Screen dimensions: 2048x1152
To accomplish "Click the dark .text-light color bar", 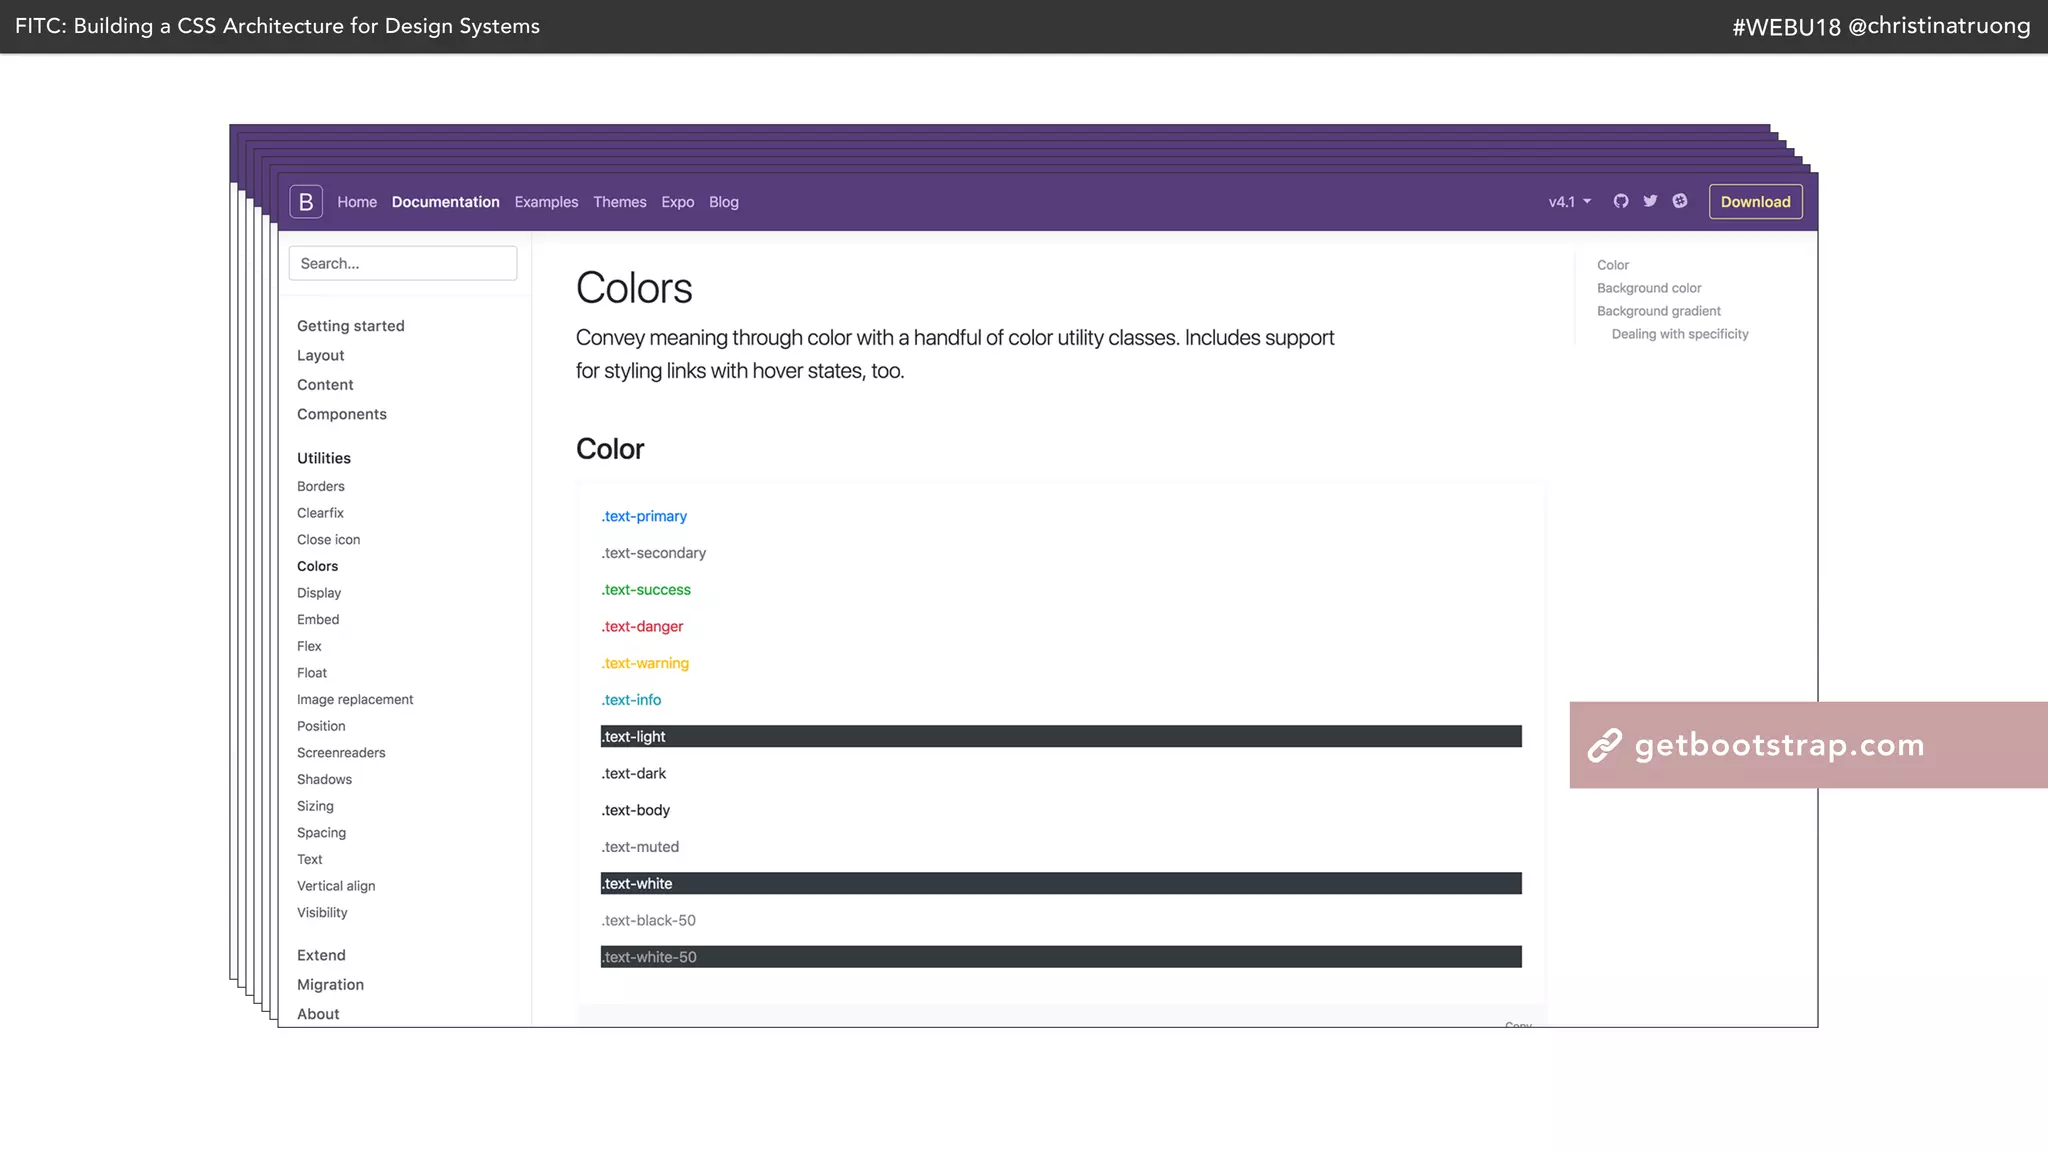I will (1060, 737).
